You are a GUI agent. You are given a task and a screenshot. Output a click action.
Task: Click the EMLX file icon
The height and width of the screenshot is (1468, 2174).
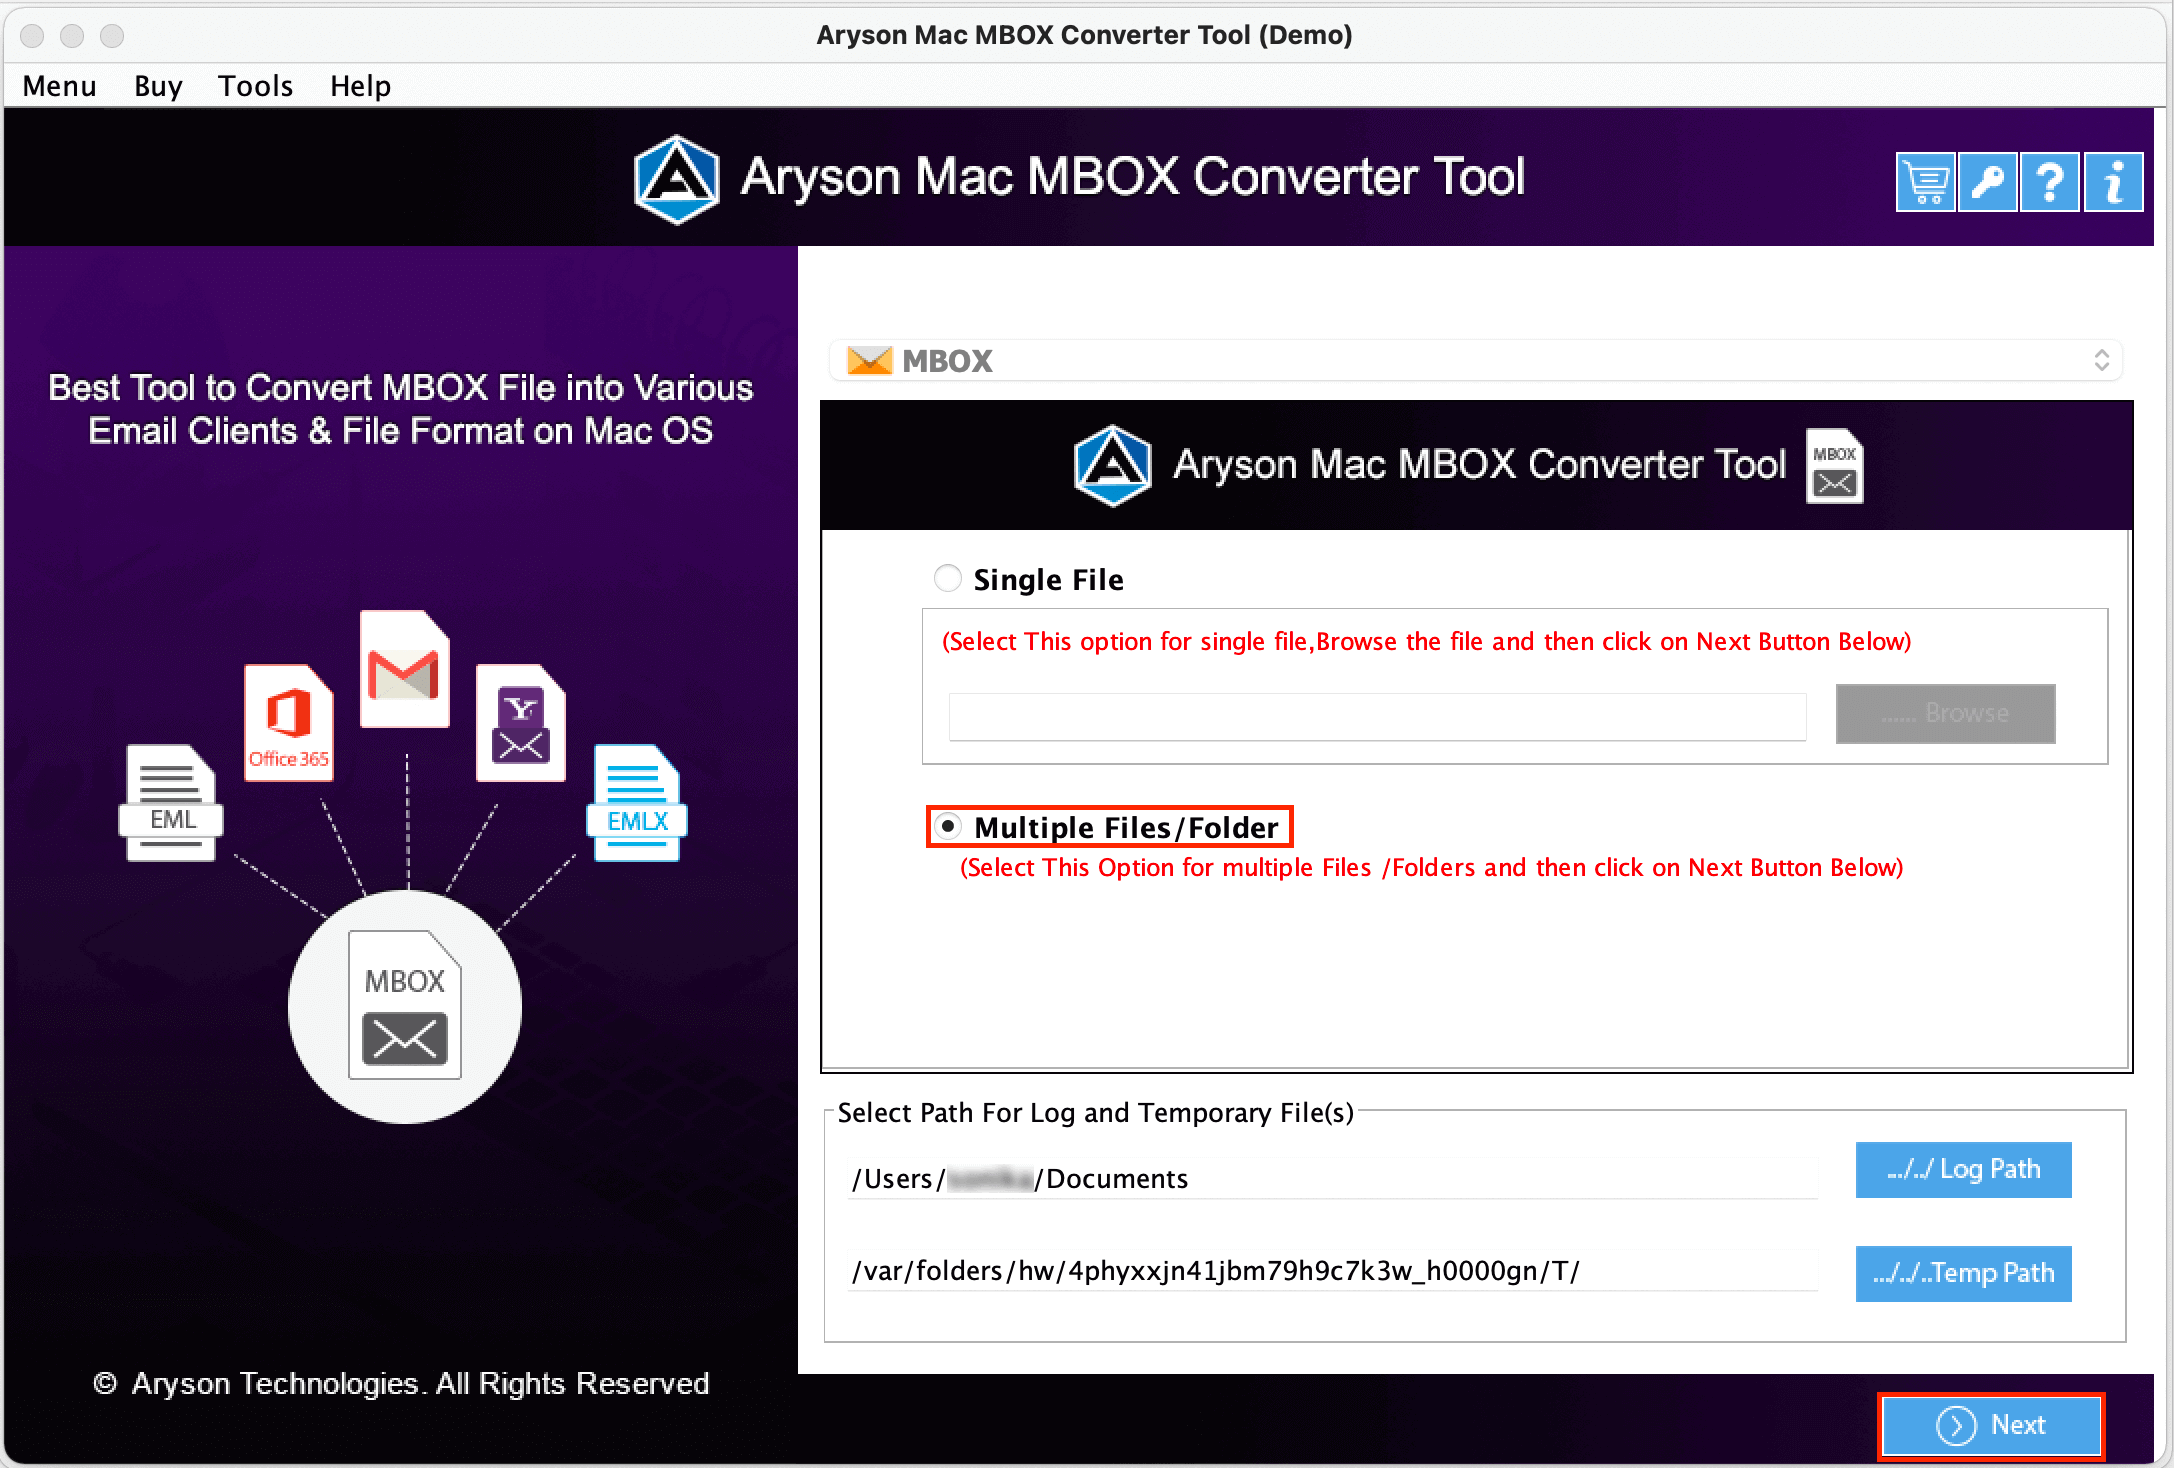[637, 802]
